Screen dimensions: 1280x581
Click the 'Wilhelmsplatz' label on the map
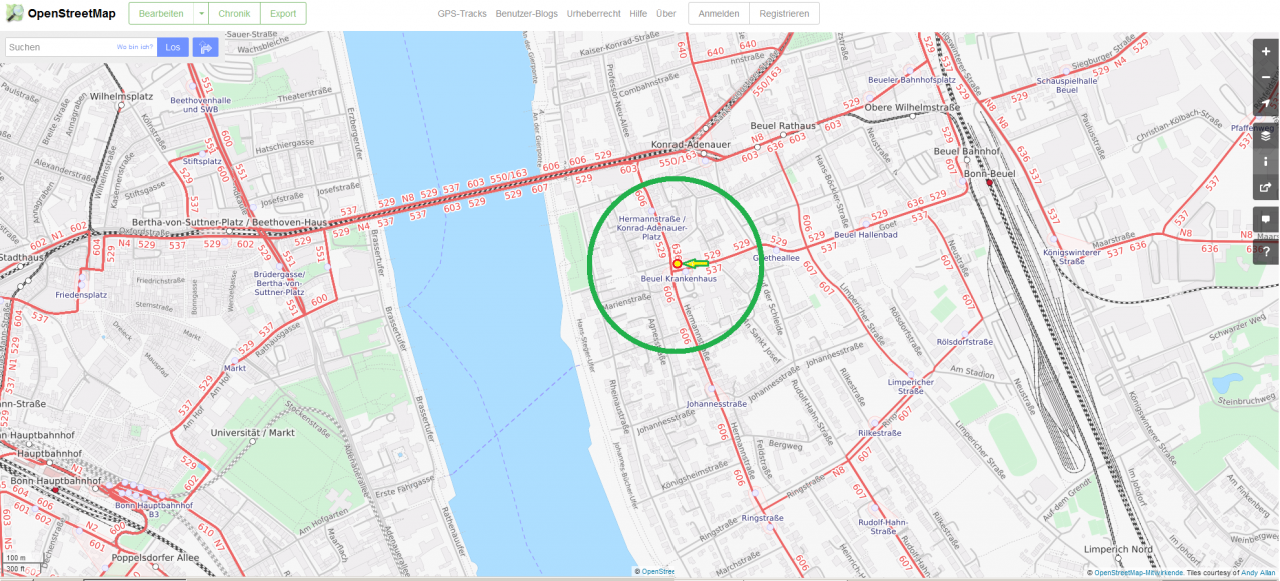coord(120,98)
